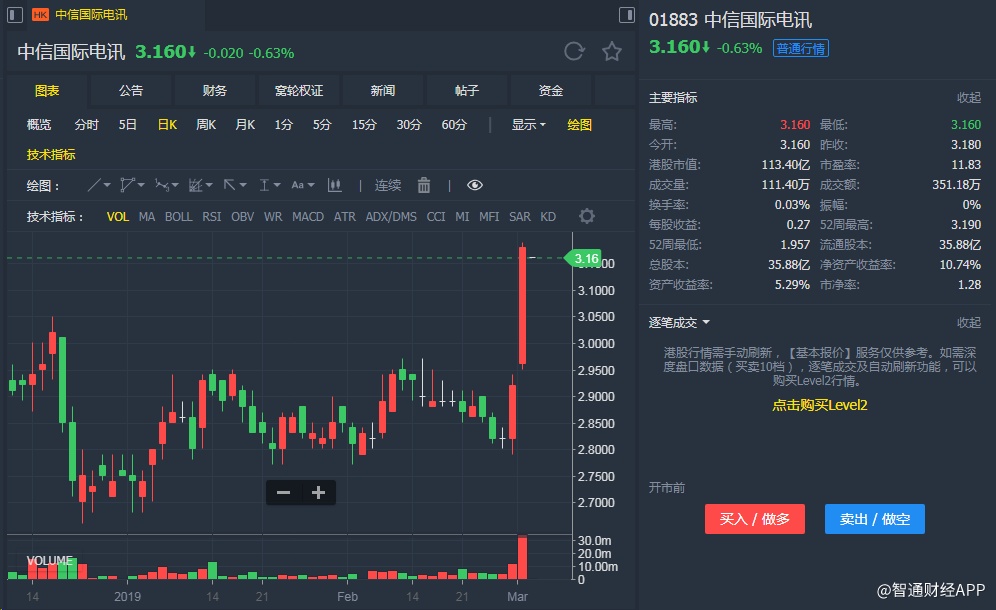
Task: Toggle the RSI indicator
Action: pos(212,217)
